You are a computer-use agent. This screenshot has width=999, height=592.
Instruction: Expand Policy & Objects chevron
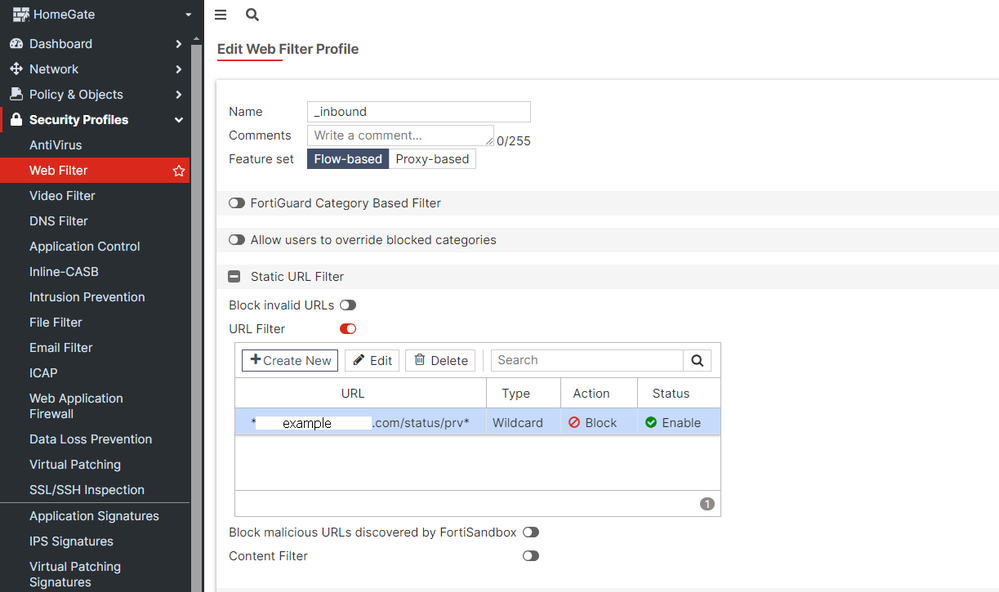(178, 94)
